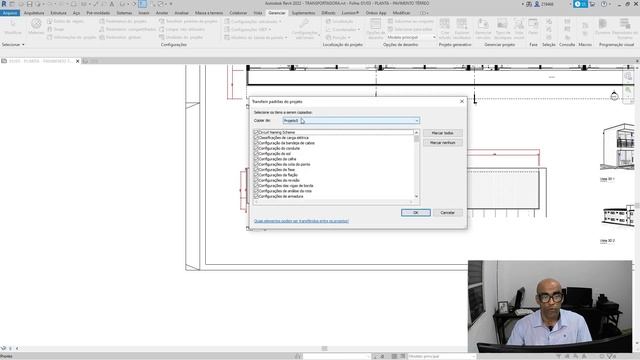The width and height of the screenshot is (640, 360).
Task: Open Estilos de objeto settings
Action: [x=65, y=21]
